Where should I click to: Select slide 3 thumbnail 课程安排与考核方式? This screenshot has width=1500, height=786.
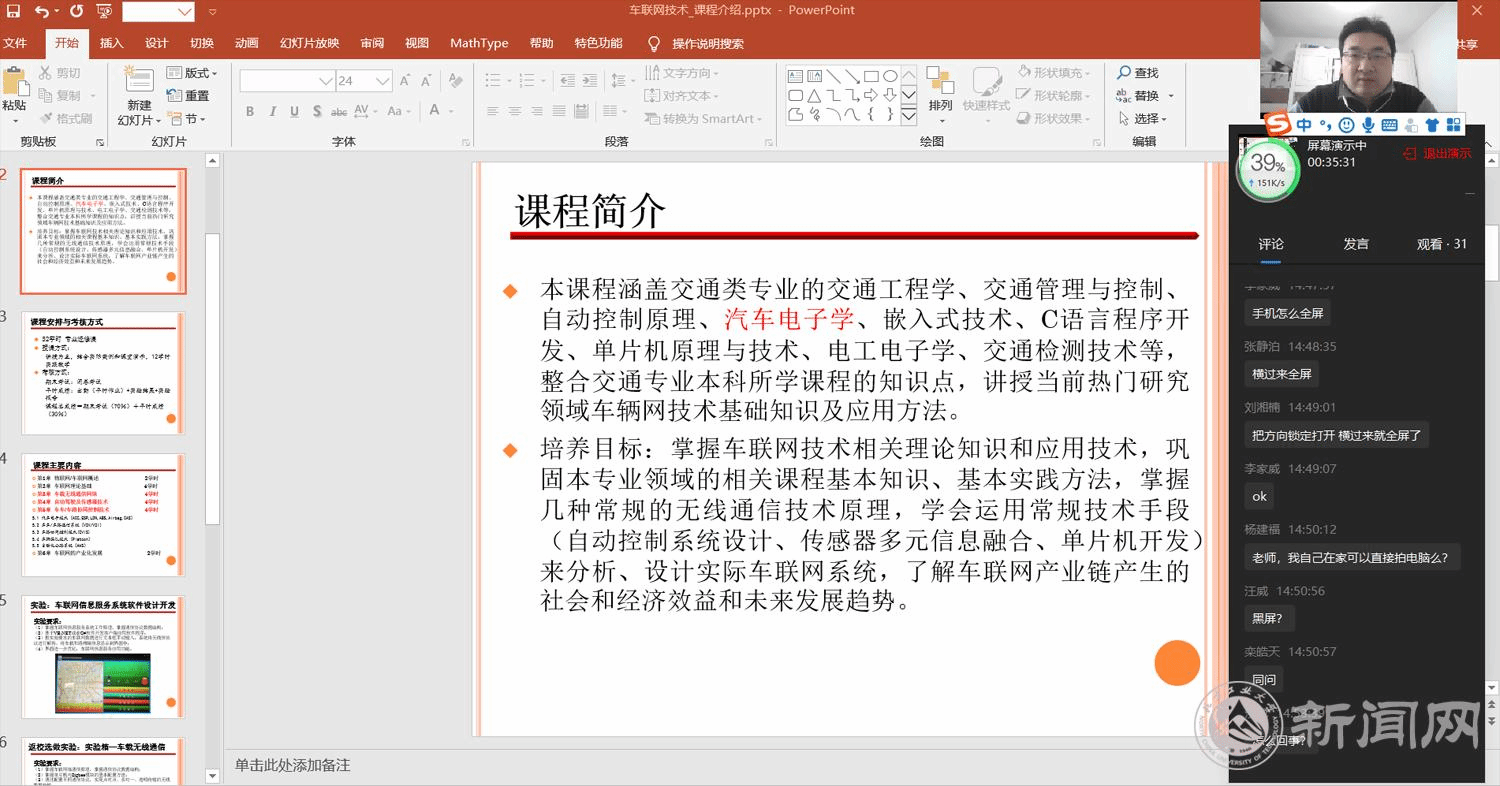(x=104, y=372)
